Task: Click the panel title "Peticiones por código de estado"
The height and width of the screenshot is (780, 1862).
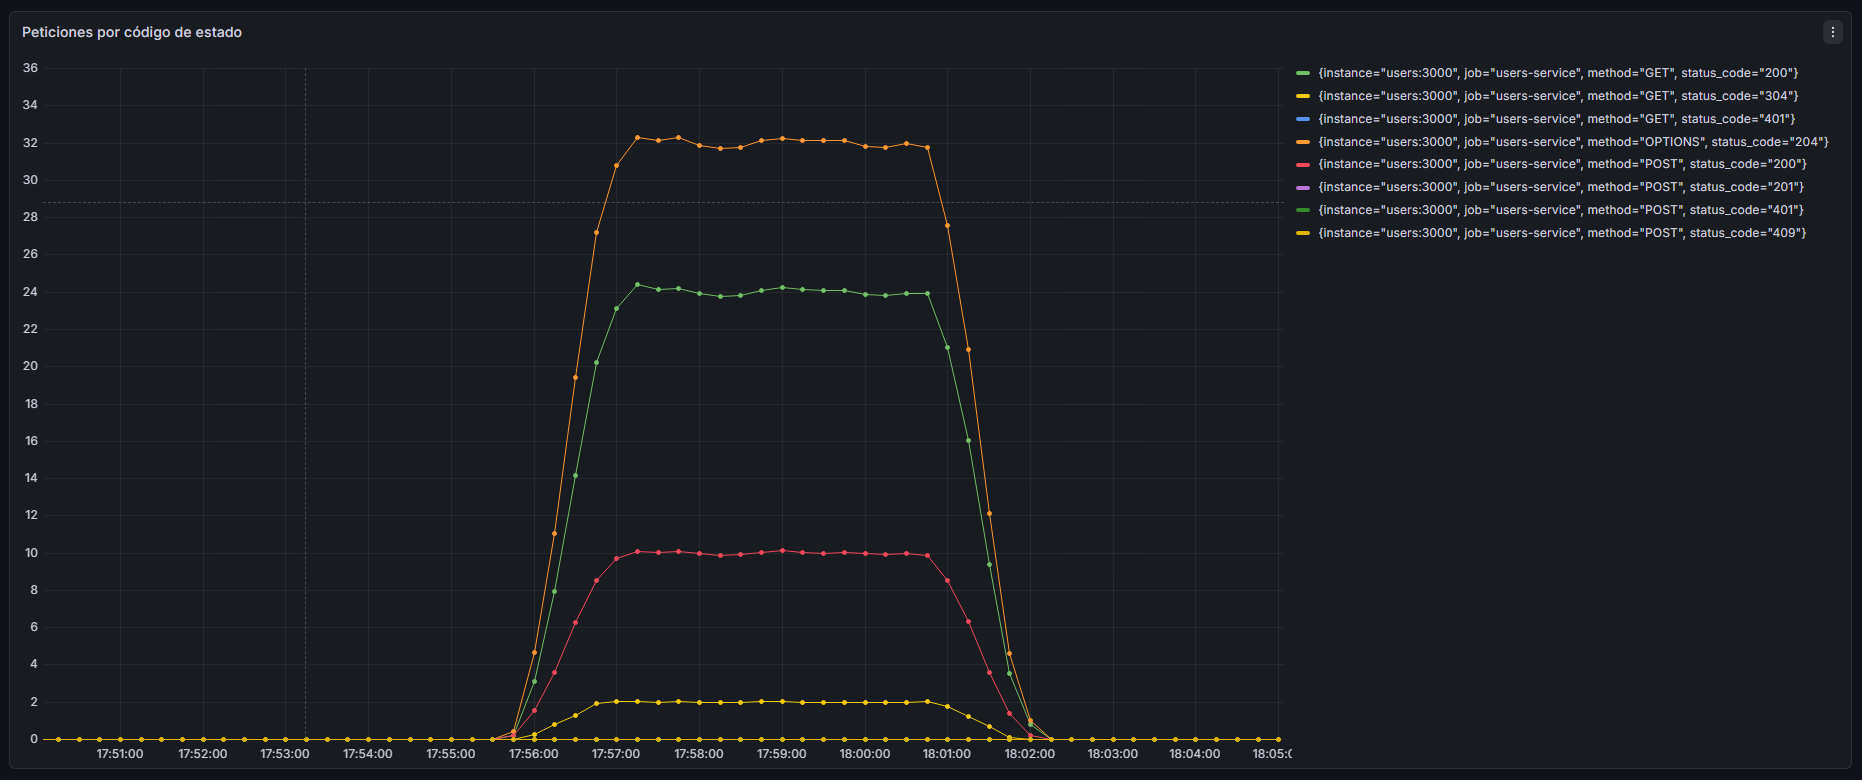Action: [132, 32]
